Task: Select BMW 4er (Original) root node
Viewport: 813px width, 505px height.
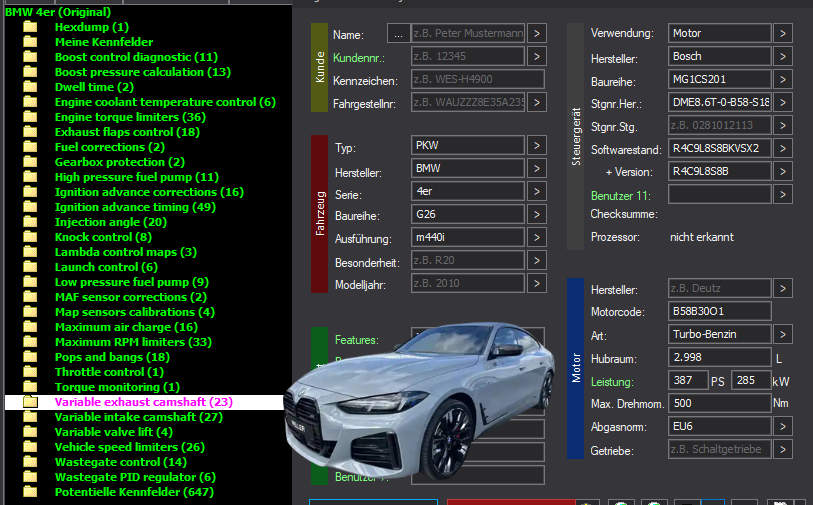Action: point(58,12)
